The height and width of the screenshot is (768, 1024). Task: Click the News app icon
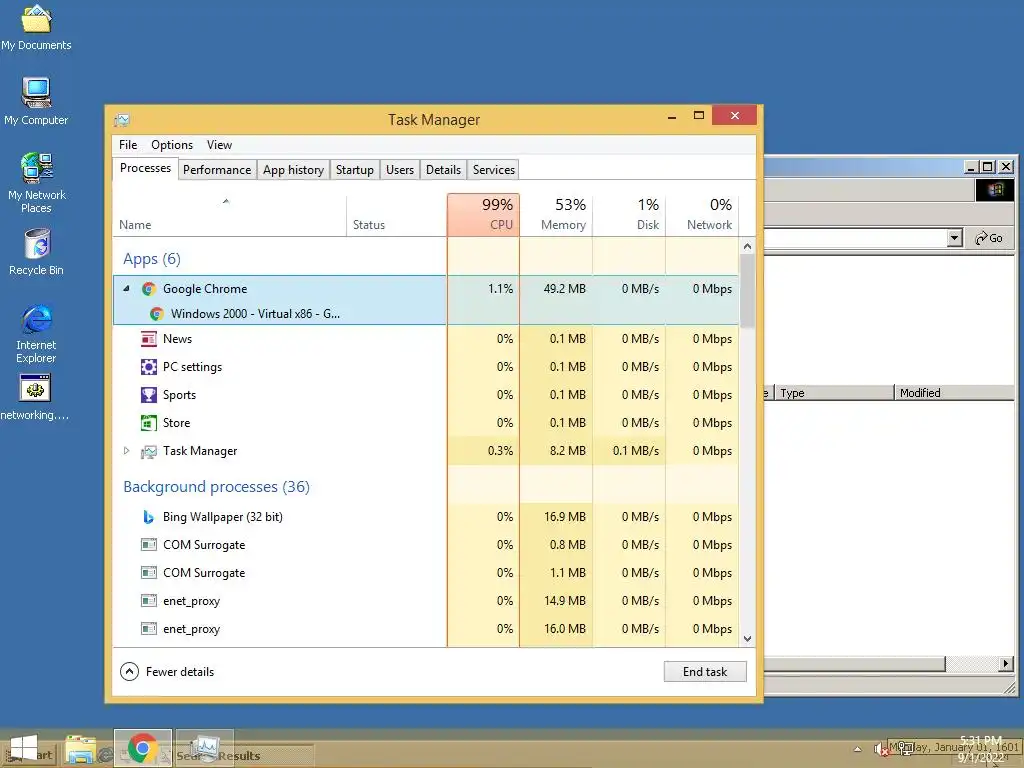(149, 339)
